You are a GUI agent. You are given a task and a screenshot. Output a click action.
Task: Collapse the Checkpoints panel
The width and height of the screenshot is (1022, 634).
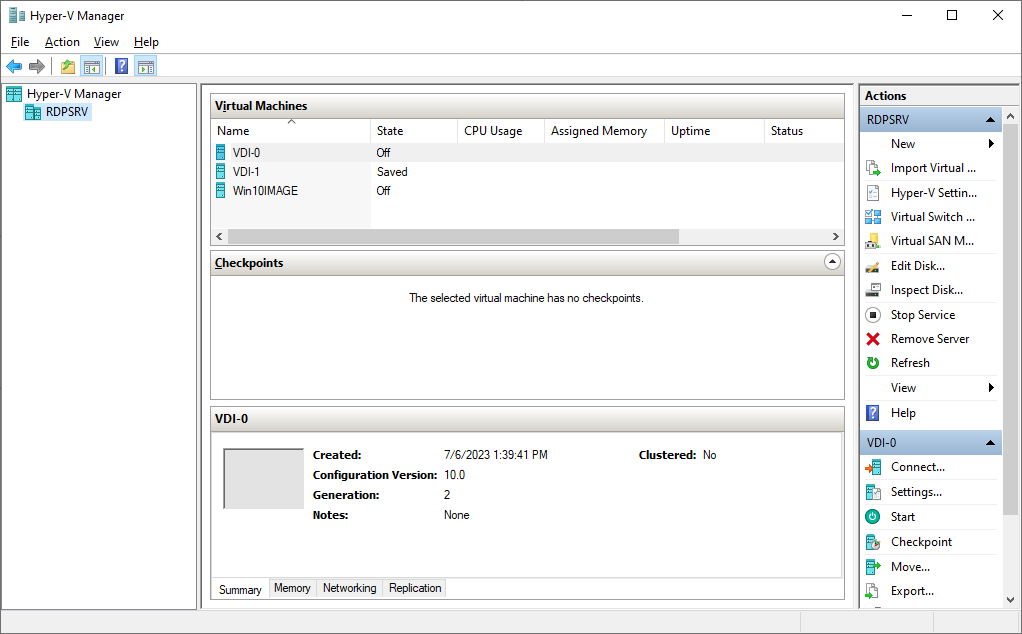coord(832,262)
